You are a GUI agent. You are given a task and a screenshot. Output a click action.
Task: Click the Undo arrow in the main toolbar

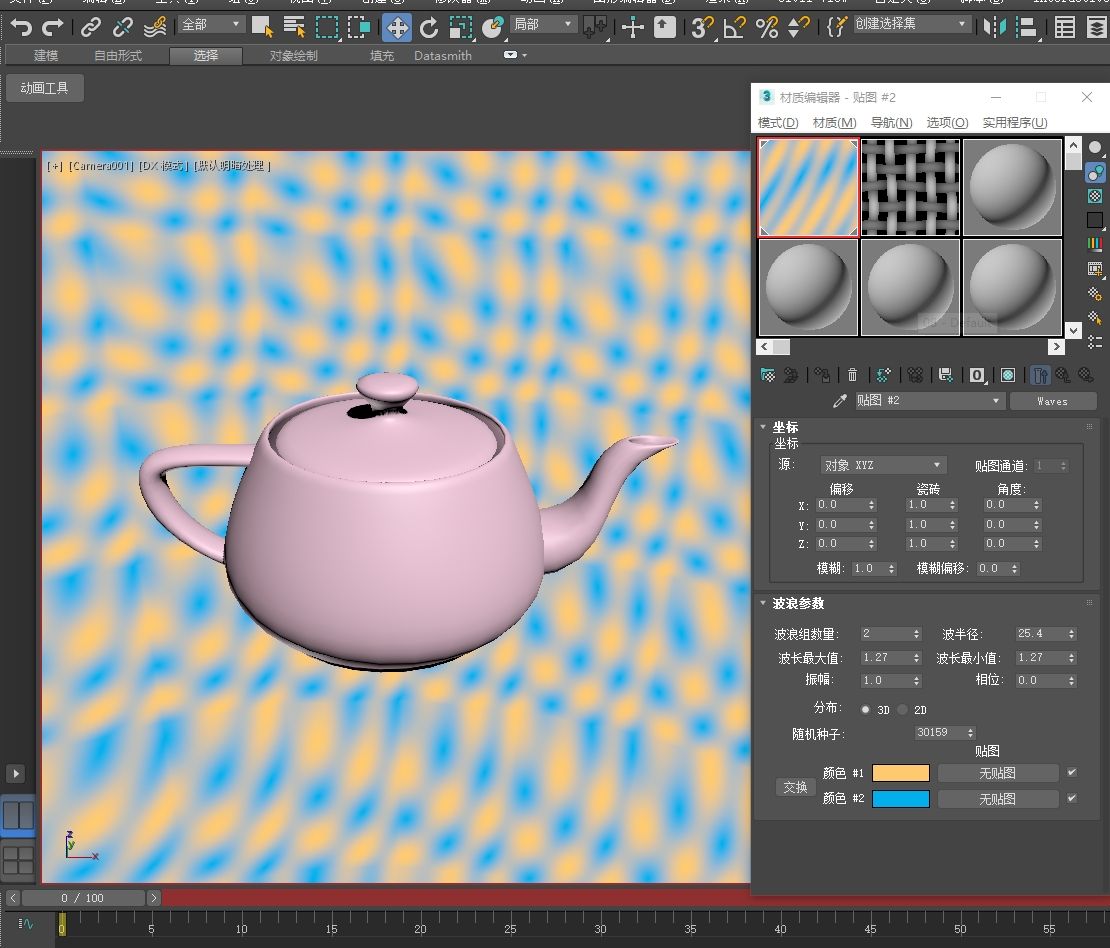[21, 28]
